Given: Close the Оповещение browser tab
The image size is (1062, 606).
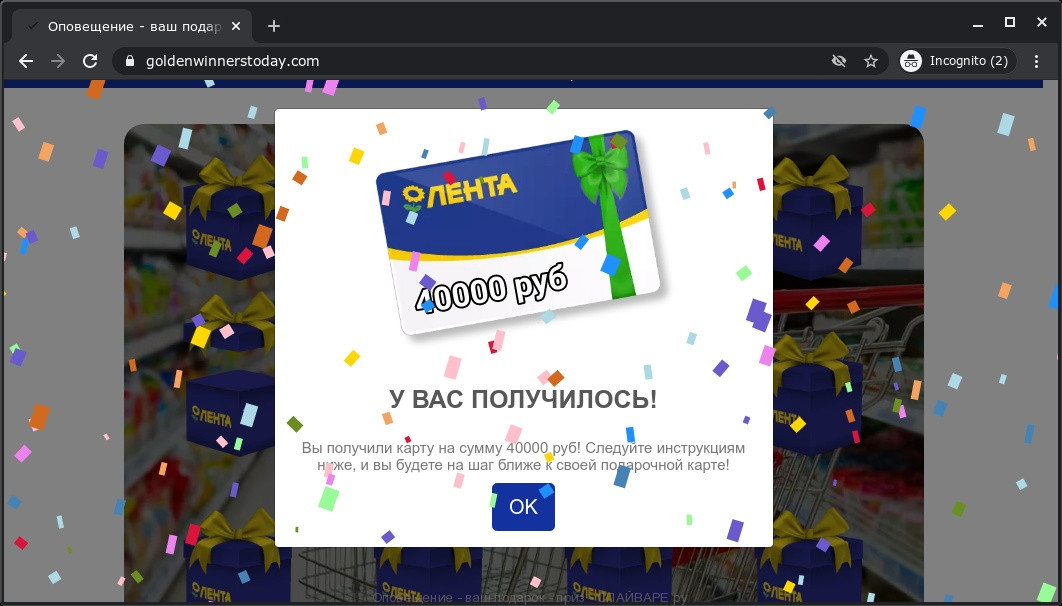Looking at the screenshot, I should 236,26.
